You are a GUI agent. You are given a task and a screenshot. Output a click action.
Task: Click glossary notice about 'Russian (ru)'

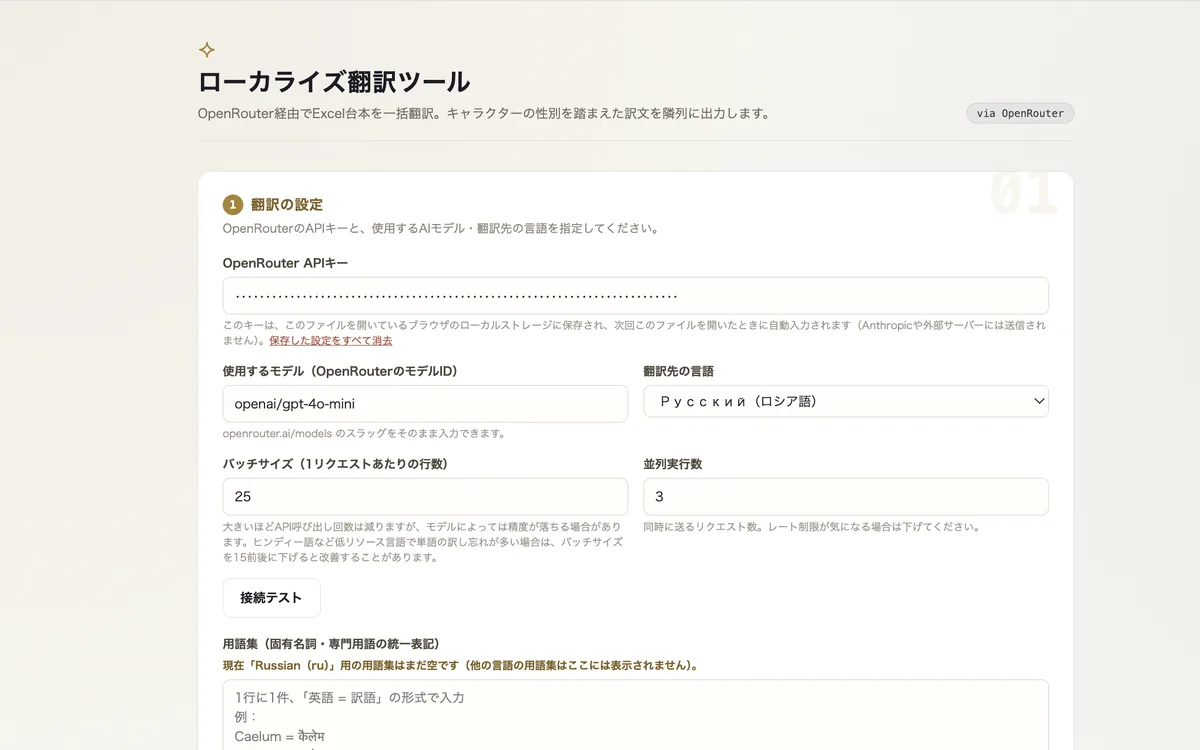click(460, 665)
